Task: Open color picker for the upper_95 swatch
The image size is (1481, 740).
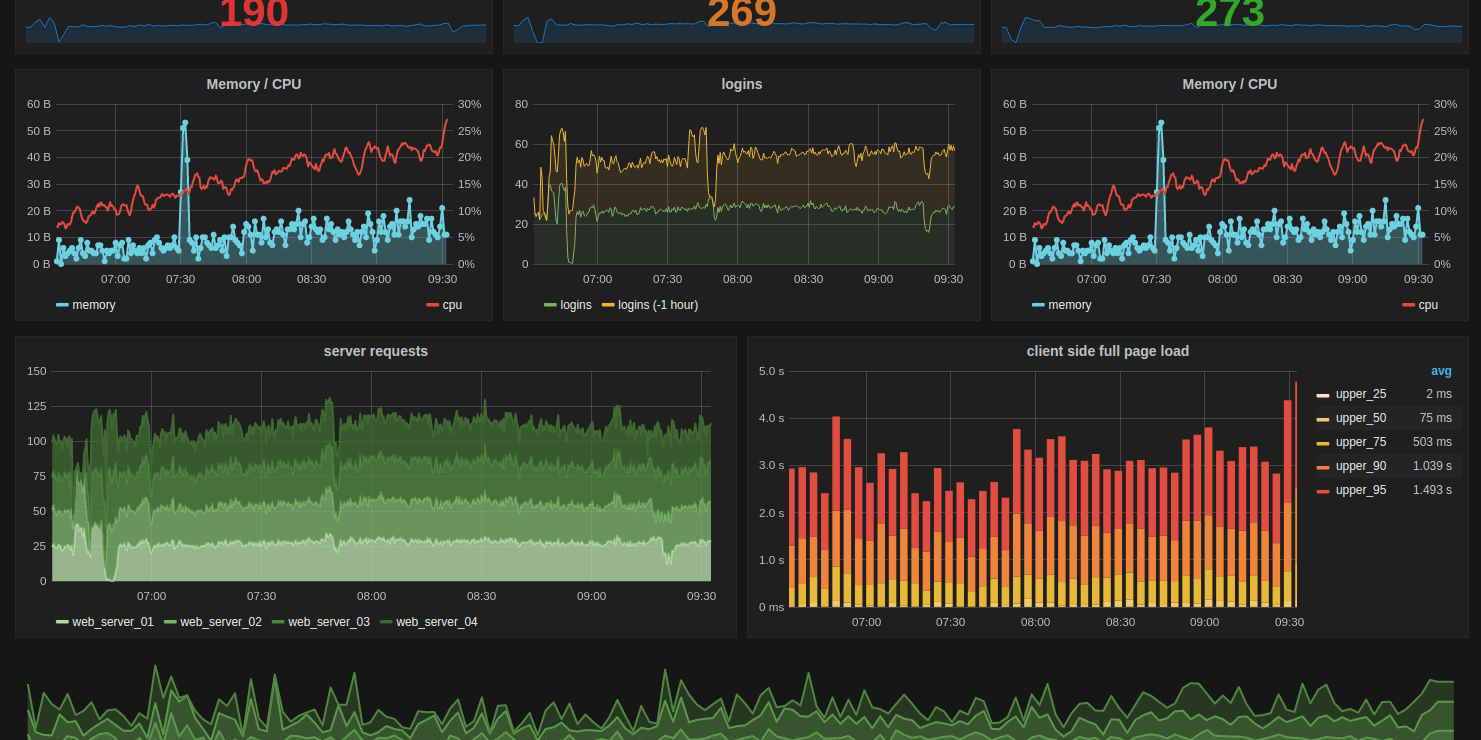Action: tap(1323, 491)
